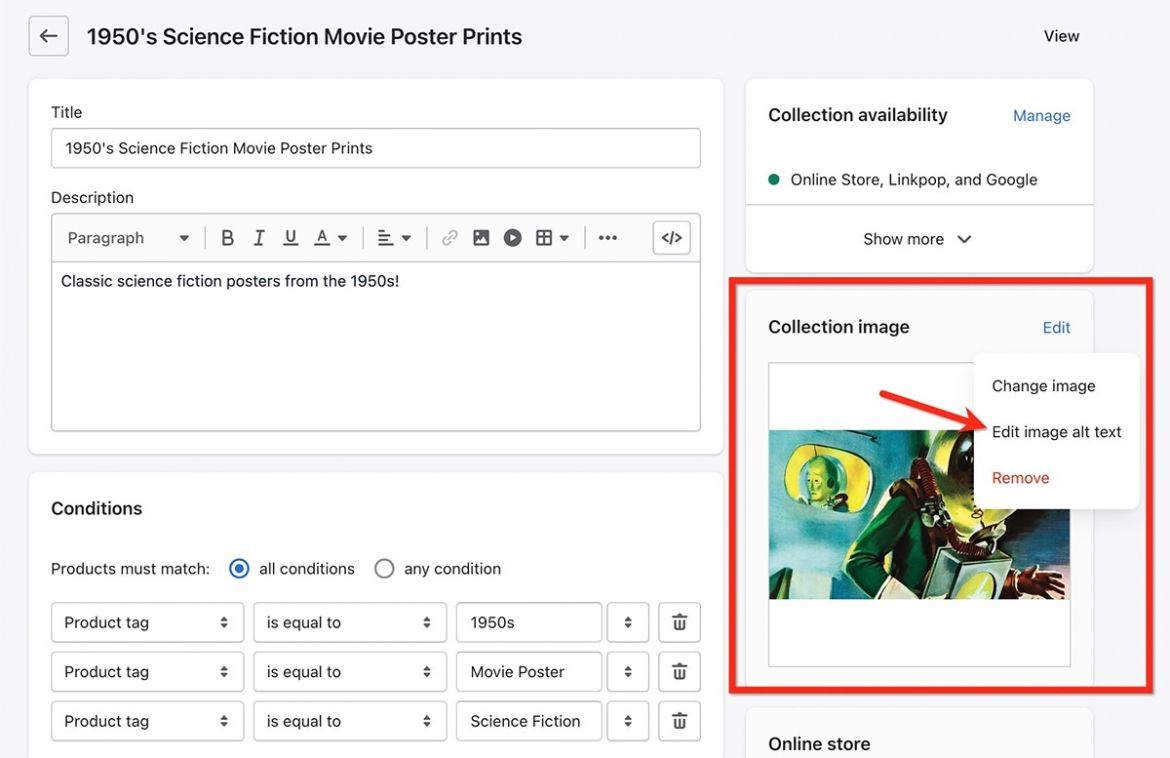Screen dimensions: 1170x758
Task: Click the View link at top right
Action: coord(1061,36)
